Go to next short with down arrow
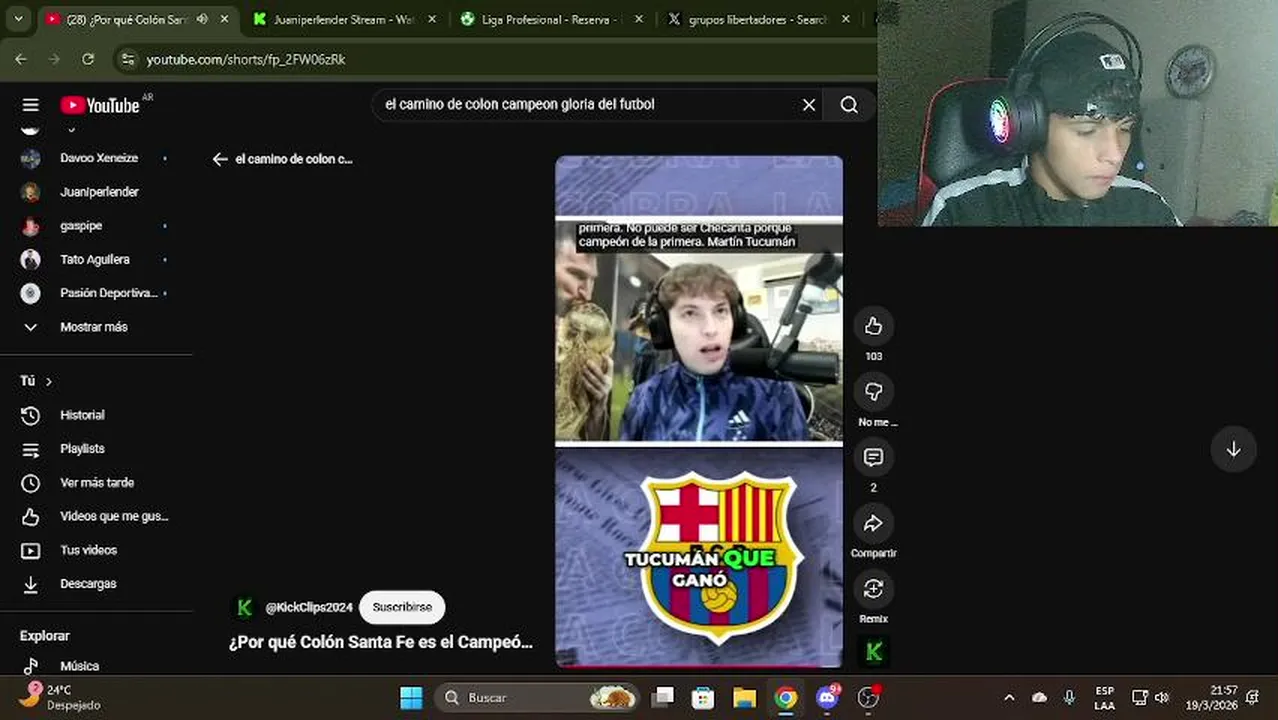 (1233, 449)
